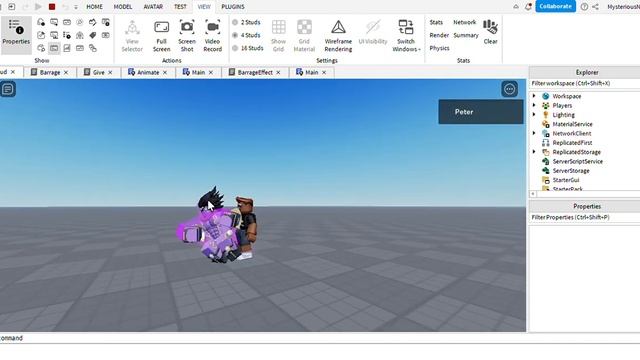Image resolution: width=640 pixels, height=360 pixels.
Task: Open the Animate script tab
Action: coord(148,72)
